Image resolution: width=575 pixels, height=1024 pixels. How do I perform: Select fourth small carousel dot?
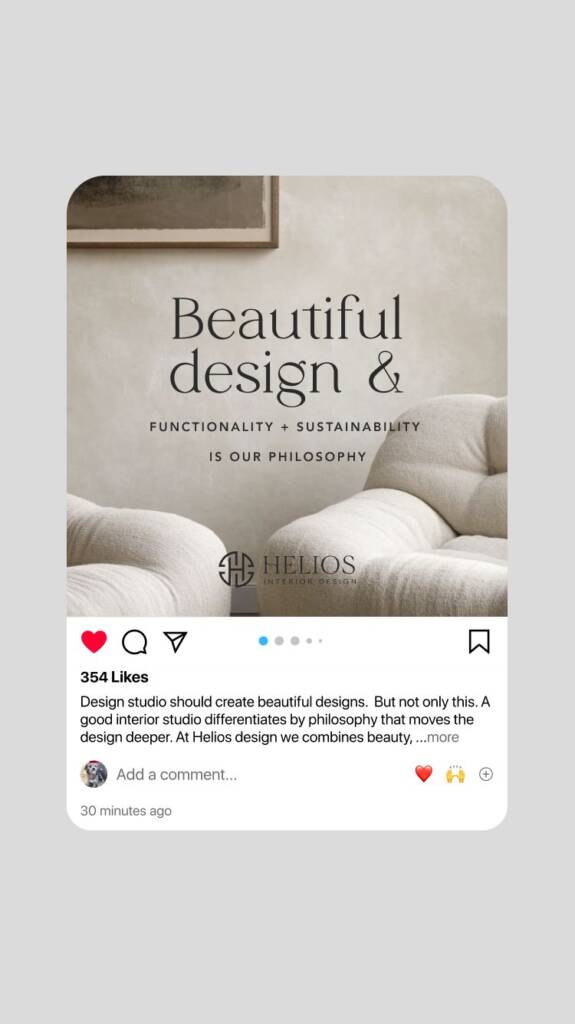309,641
